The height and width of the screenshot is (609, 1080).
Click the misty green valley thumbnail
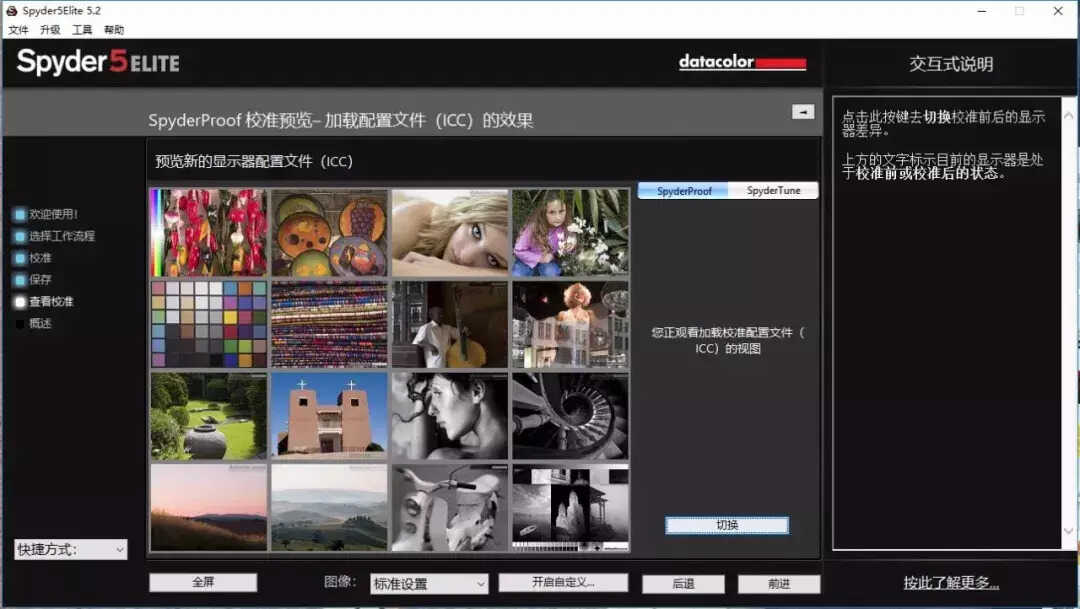[x=329, y=508]
